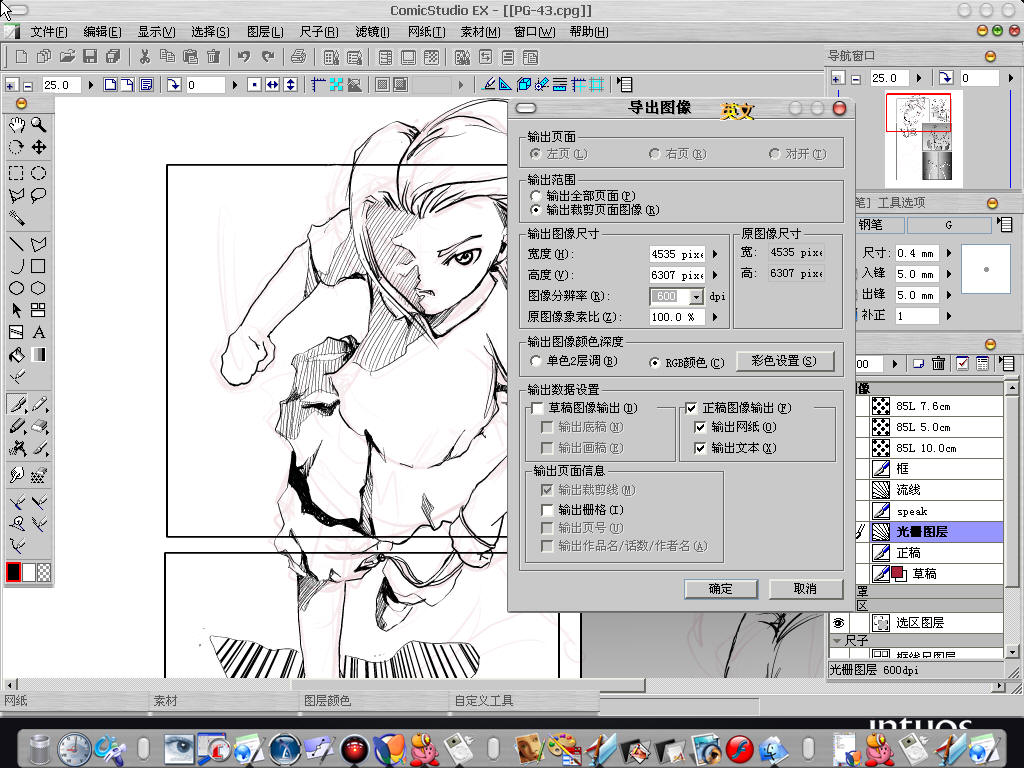This screenshot has width=1024, height=768.
Task: Open the 文件 menu
Action: tap(48, 31)
